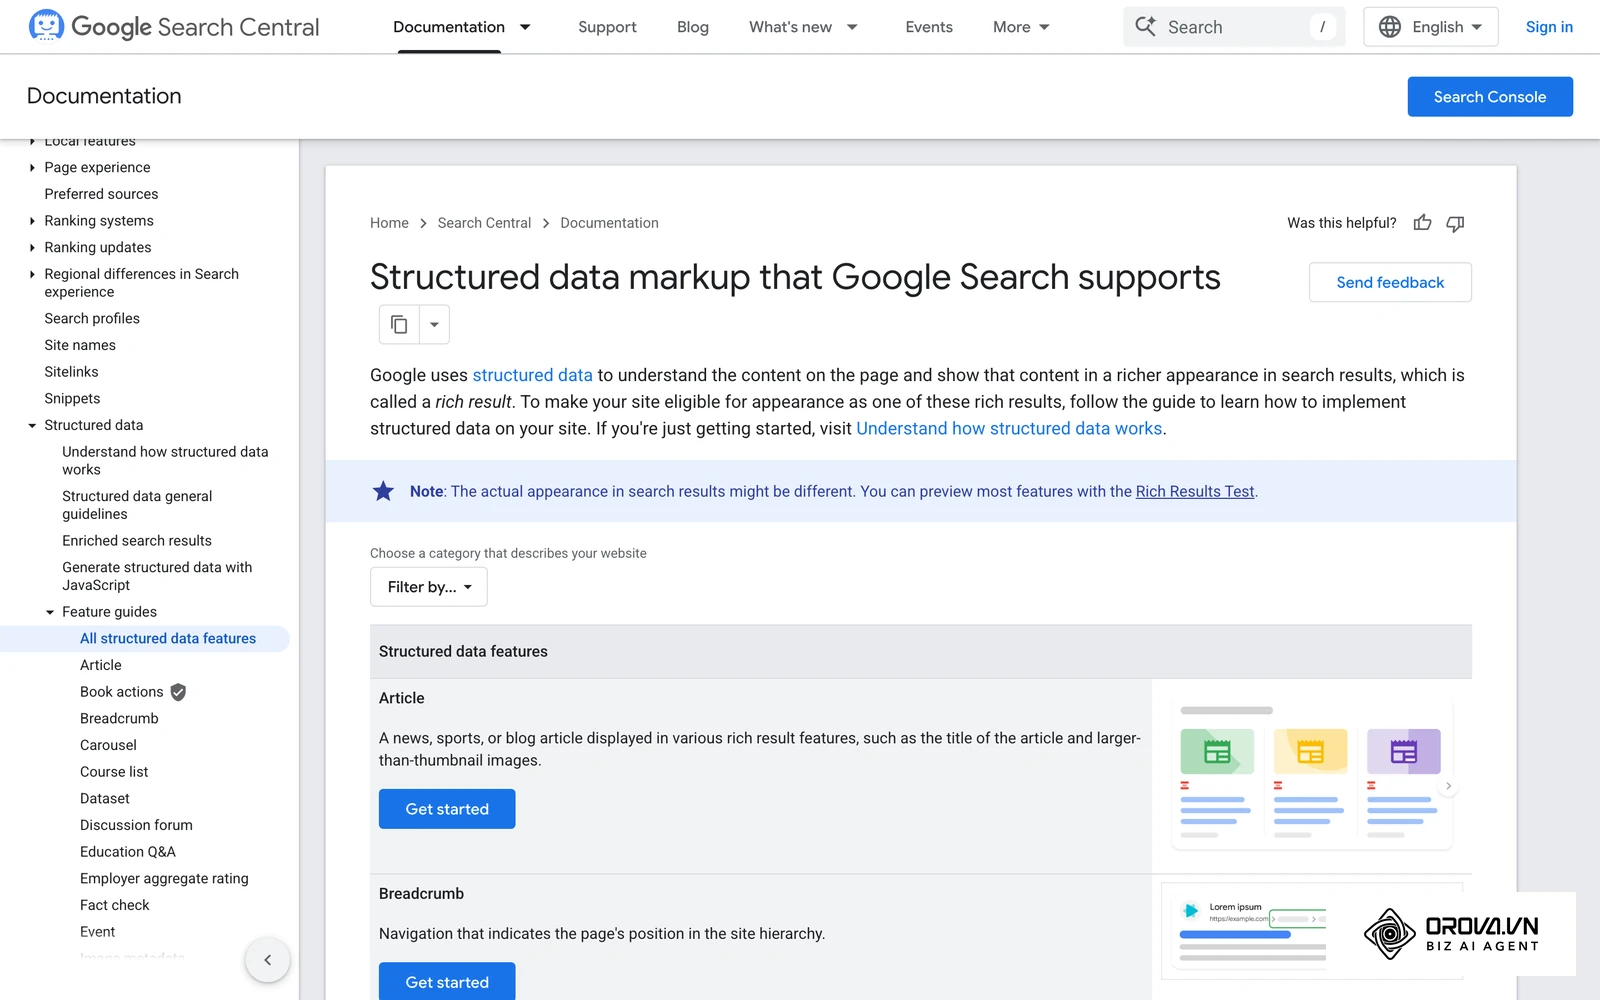Open Enriched search results in sidebar
The width and height of the screenshot is (1600, 1000).
(x=137, y=541)
